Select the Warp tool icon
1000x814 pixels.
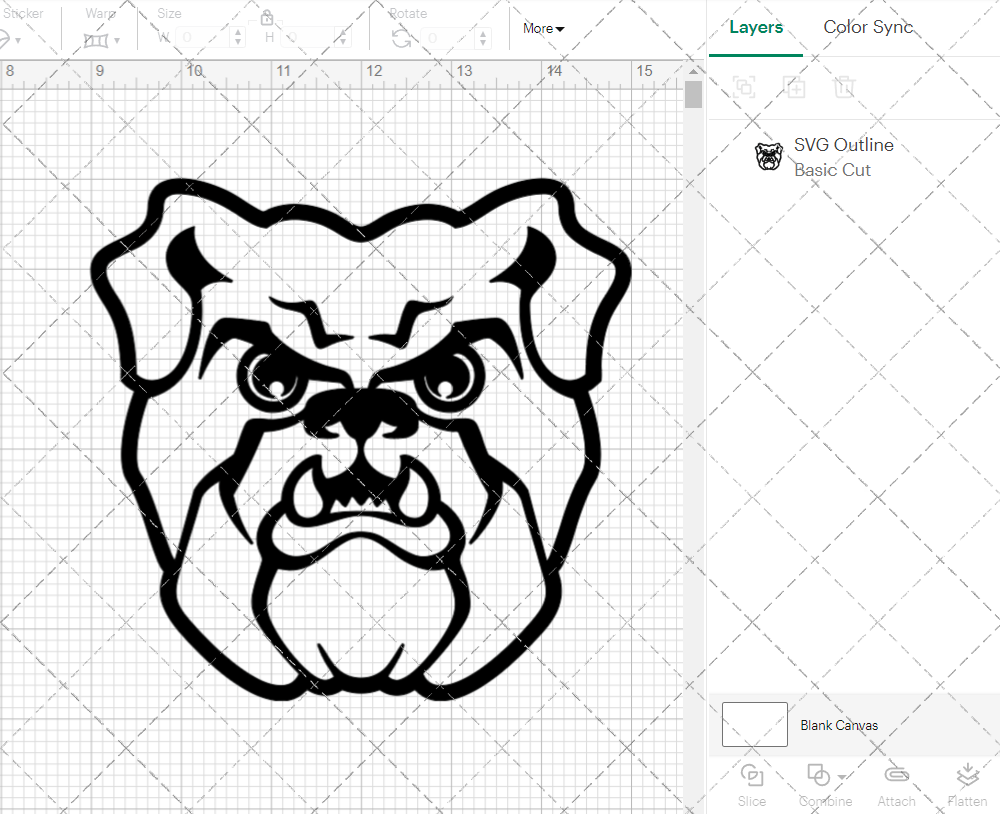point(98,38)
